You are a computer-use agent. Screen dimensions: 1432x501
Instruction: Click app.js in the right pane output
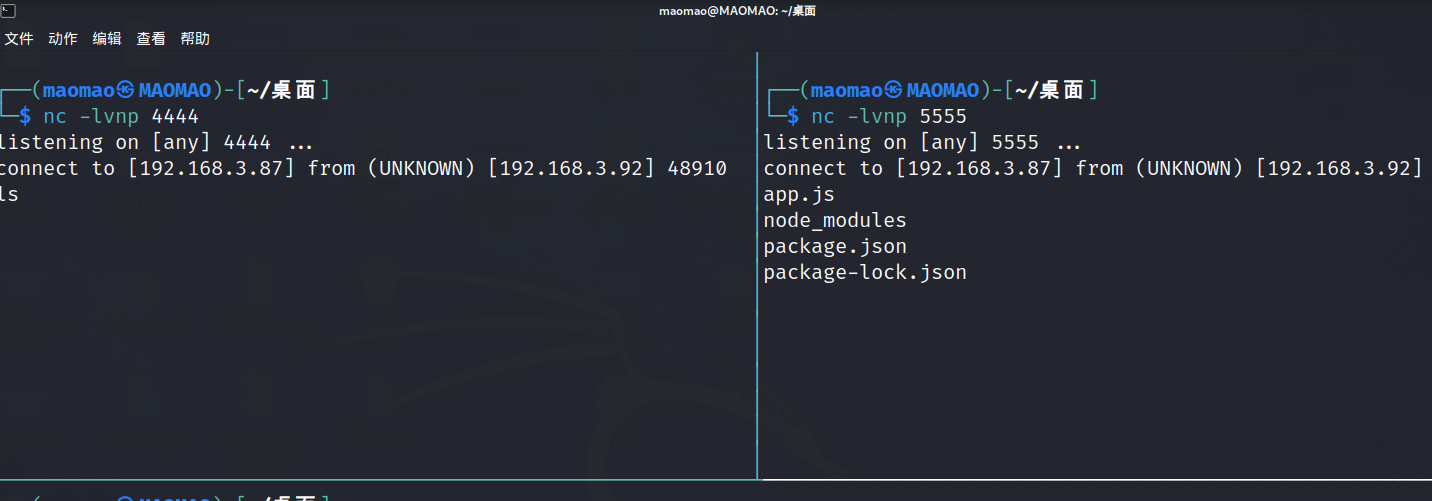[x=799, y=195]
